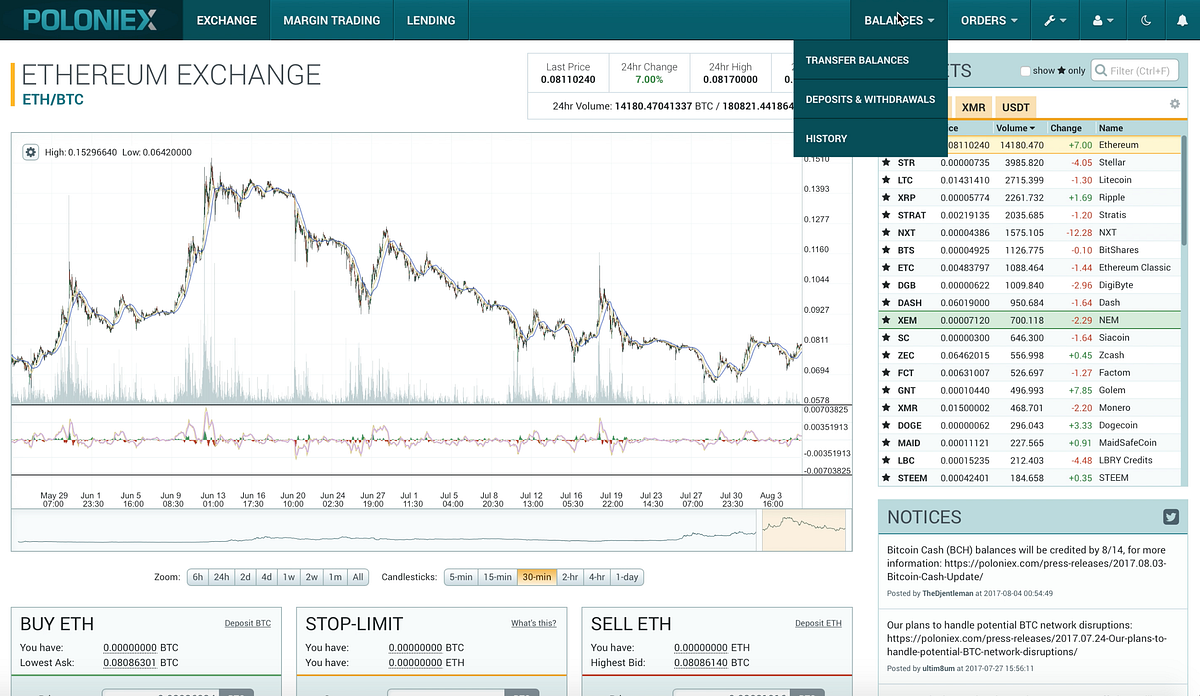Click the gear icon in the markets panel

click(1174, 103)
